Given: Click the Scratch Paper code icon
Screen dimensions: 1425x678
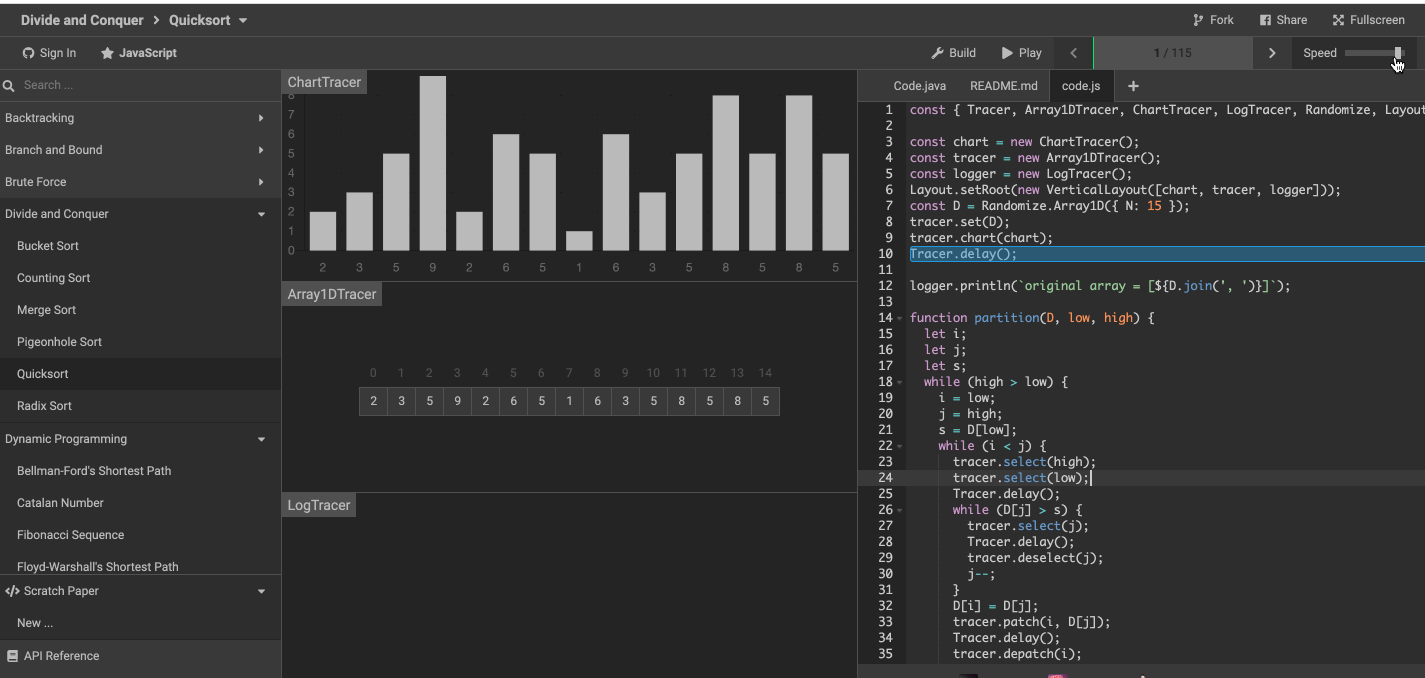Looking at the screenshot, I should click(x=12, y=591).
